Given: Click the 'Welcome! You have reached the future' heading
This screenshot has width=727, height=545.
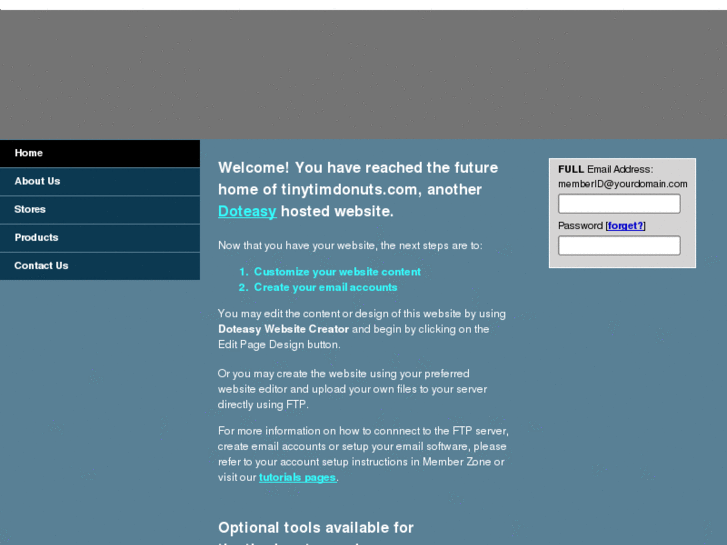Looking at the screenshot, I should point(358,168).
